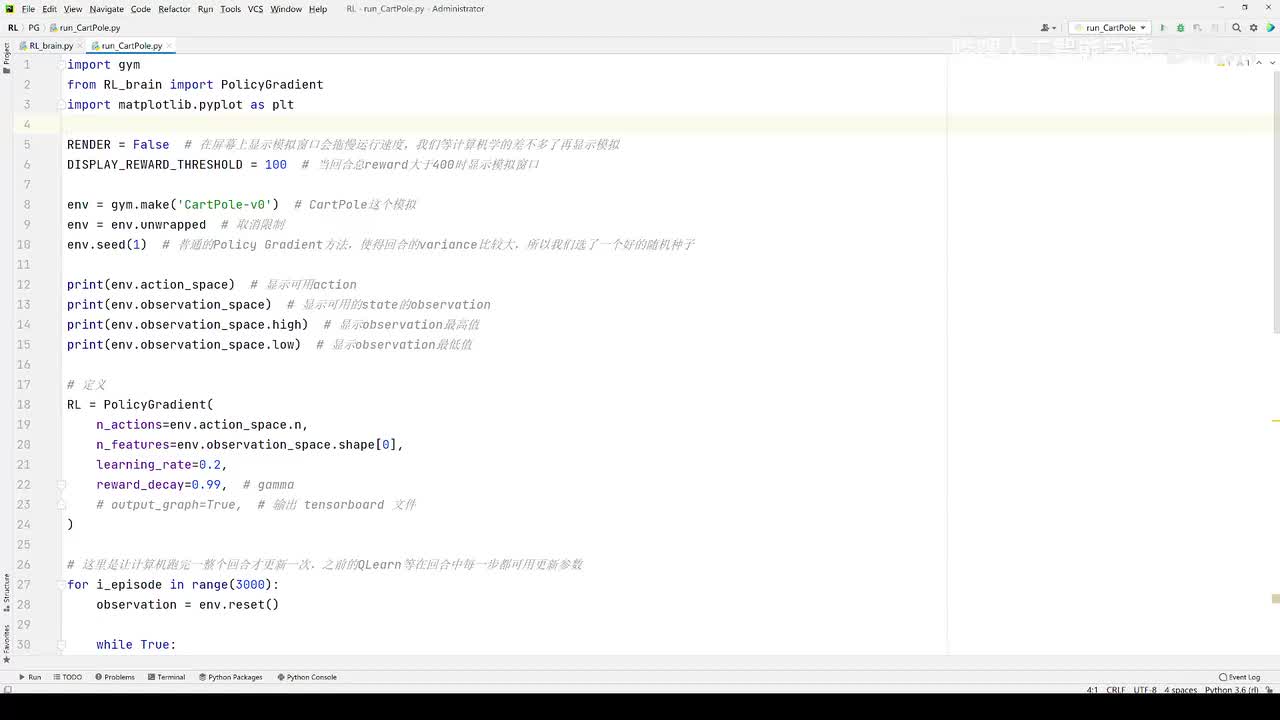1280x720 pixels.
Task: Click the PyCharm logo in title bar
Action: pos(10,9)
